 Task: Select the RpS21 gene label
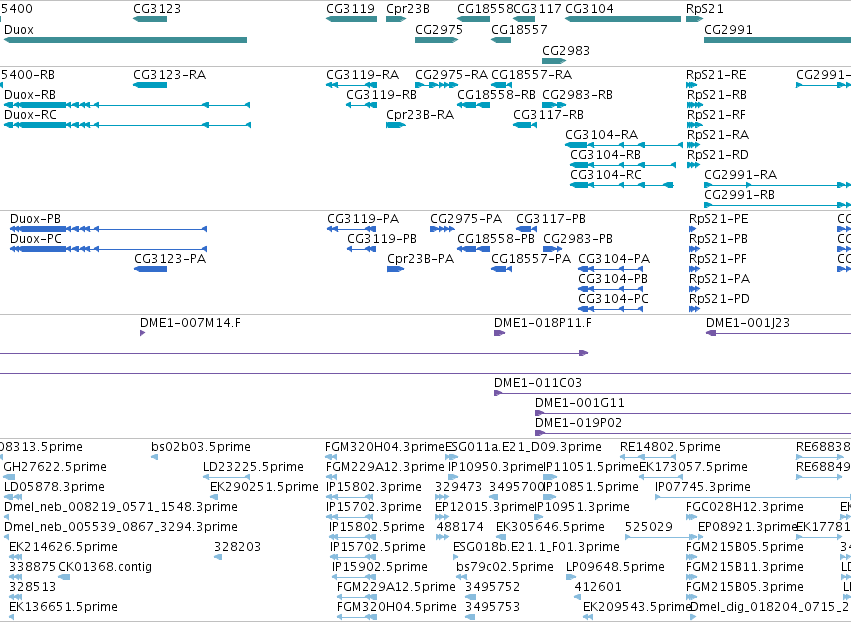click(x=704, y=9)
